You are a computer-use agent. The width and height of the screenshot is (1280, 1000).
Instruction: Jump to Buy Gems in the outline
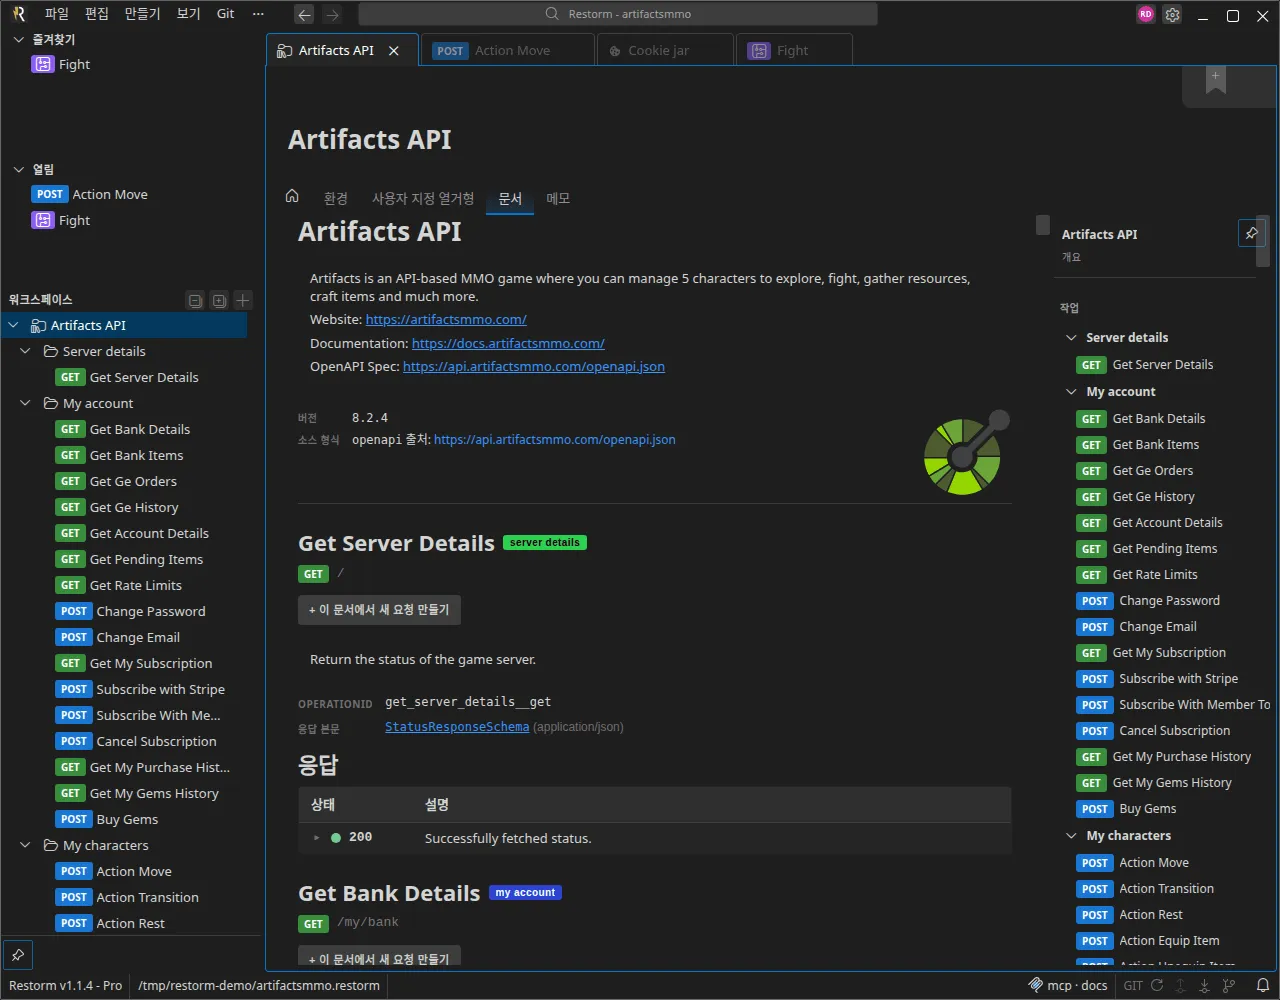click(x=1148, y=809)
